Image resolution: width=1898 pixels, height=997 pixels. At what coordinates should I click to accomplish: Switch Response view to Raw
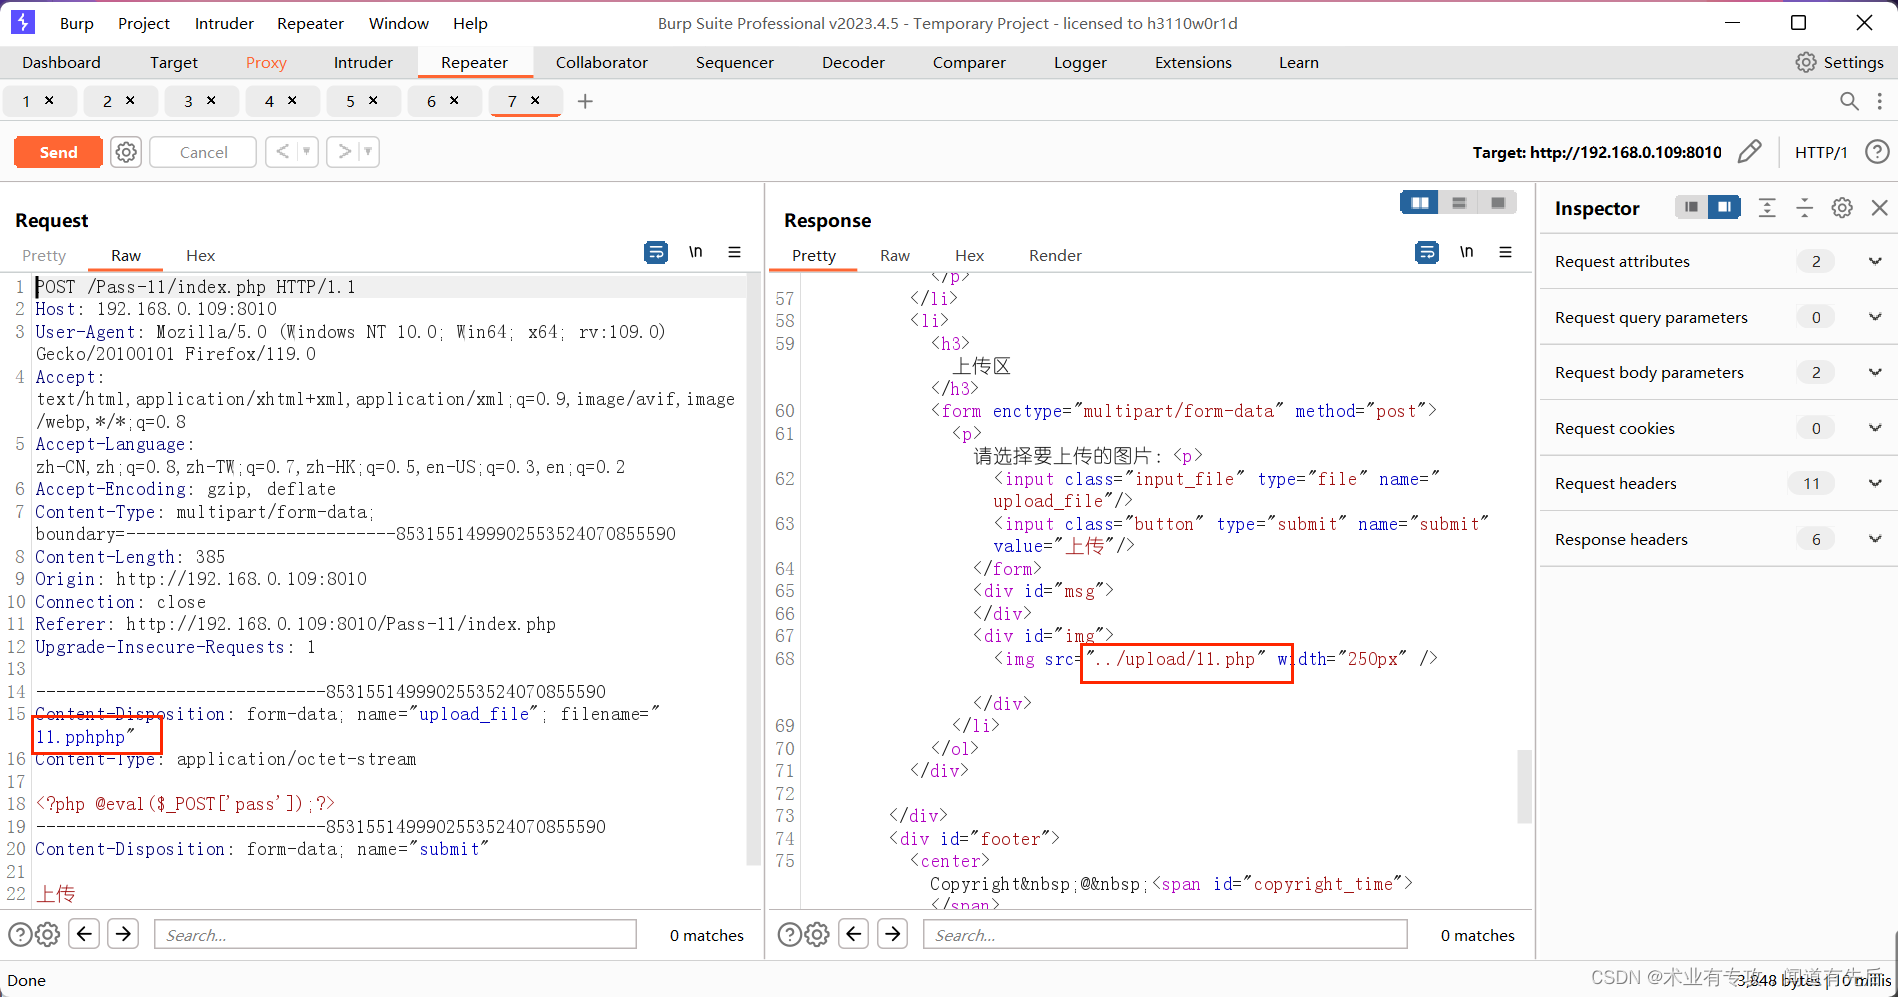coord(895,255)
